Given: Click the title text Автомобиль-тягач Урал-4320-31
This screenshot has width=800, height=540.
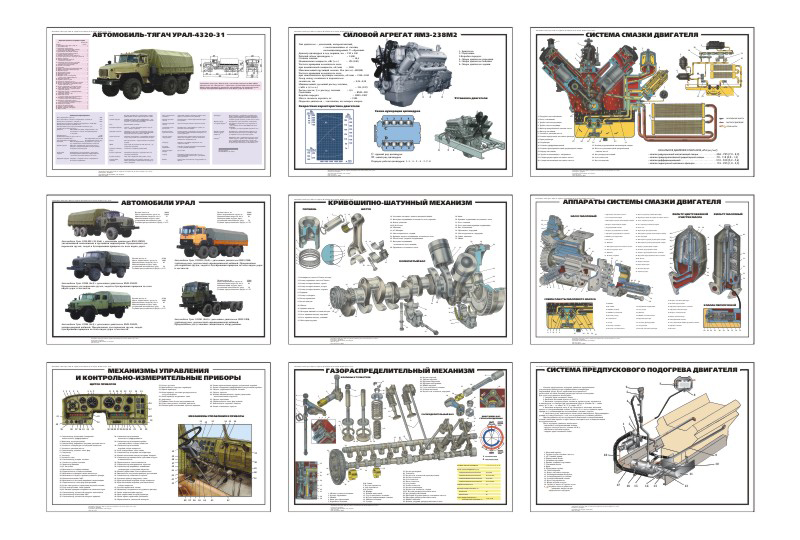Looking at the screenshot, I should (x=158, y=35).
